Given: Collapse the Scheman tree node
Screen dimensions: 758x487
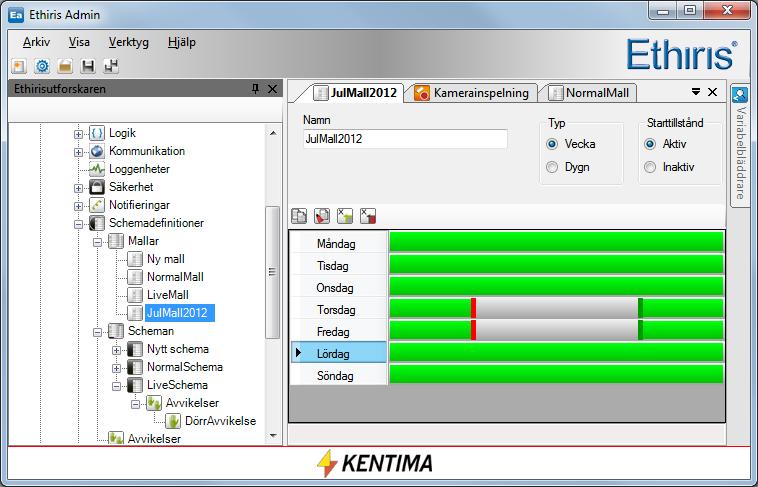Looking at the screenshot, I should (x=98, y=332).
